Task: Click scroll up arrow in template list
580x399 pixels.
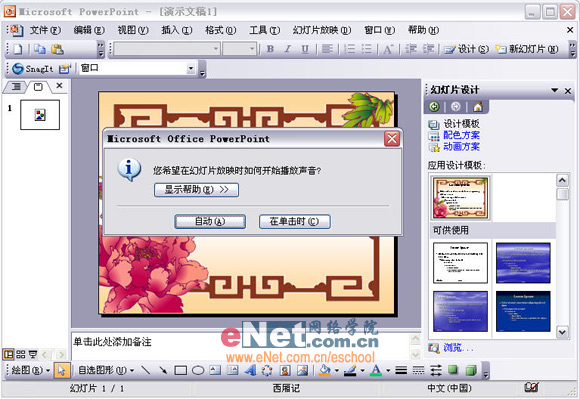Action: (x=562, y=180)
